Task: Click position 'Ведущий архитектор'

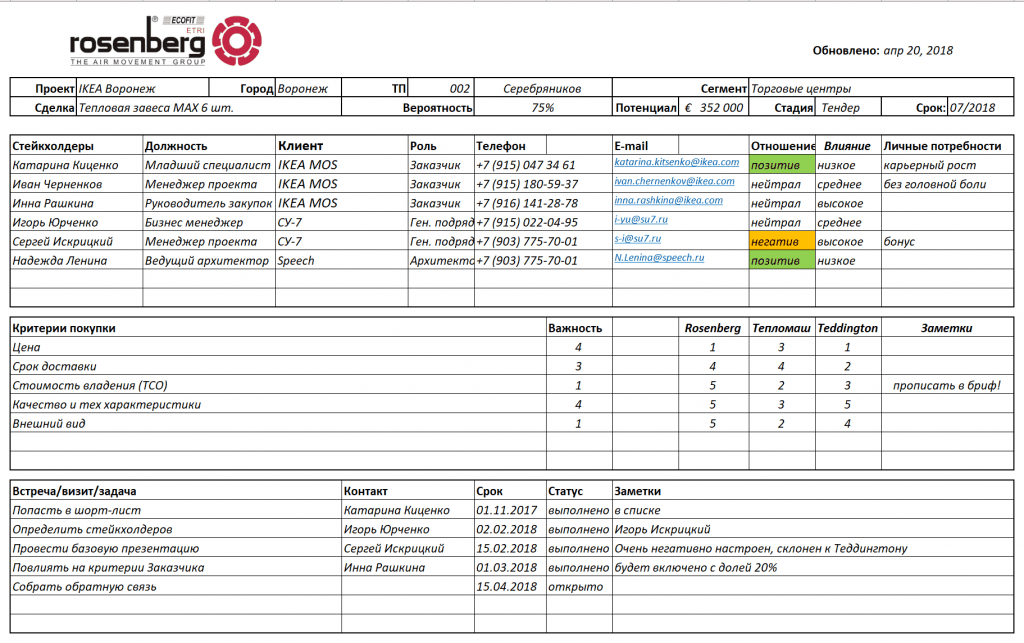Action: tap(206, 260)
